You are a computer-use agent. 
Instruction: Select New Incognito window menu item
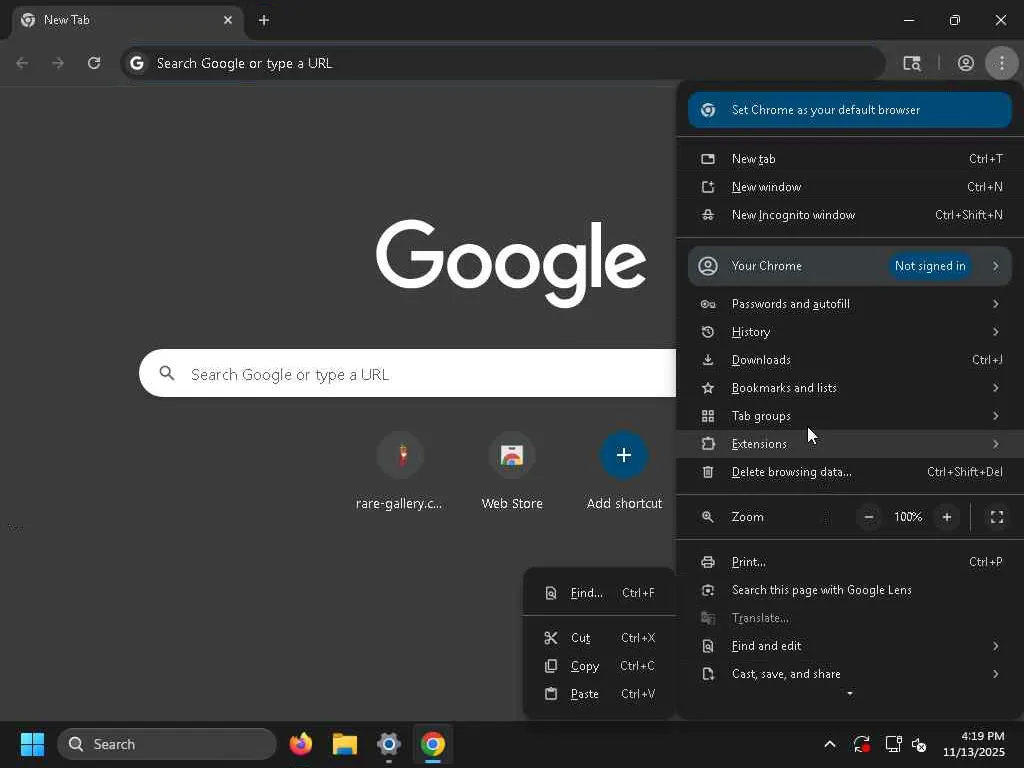pos(850,215)
